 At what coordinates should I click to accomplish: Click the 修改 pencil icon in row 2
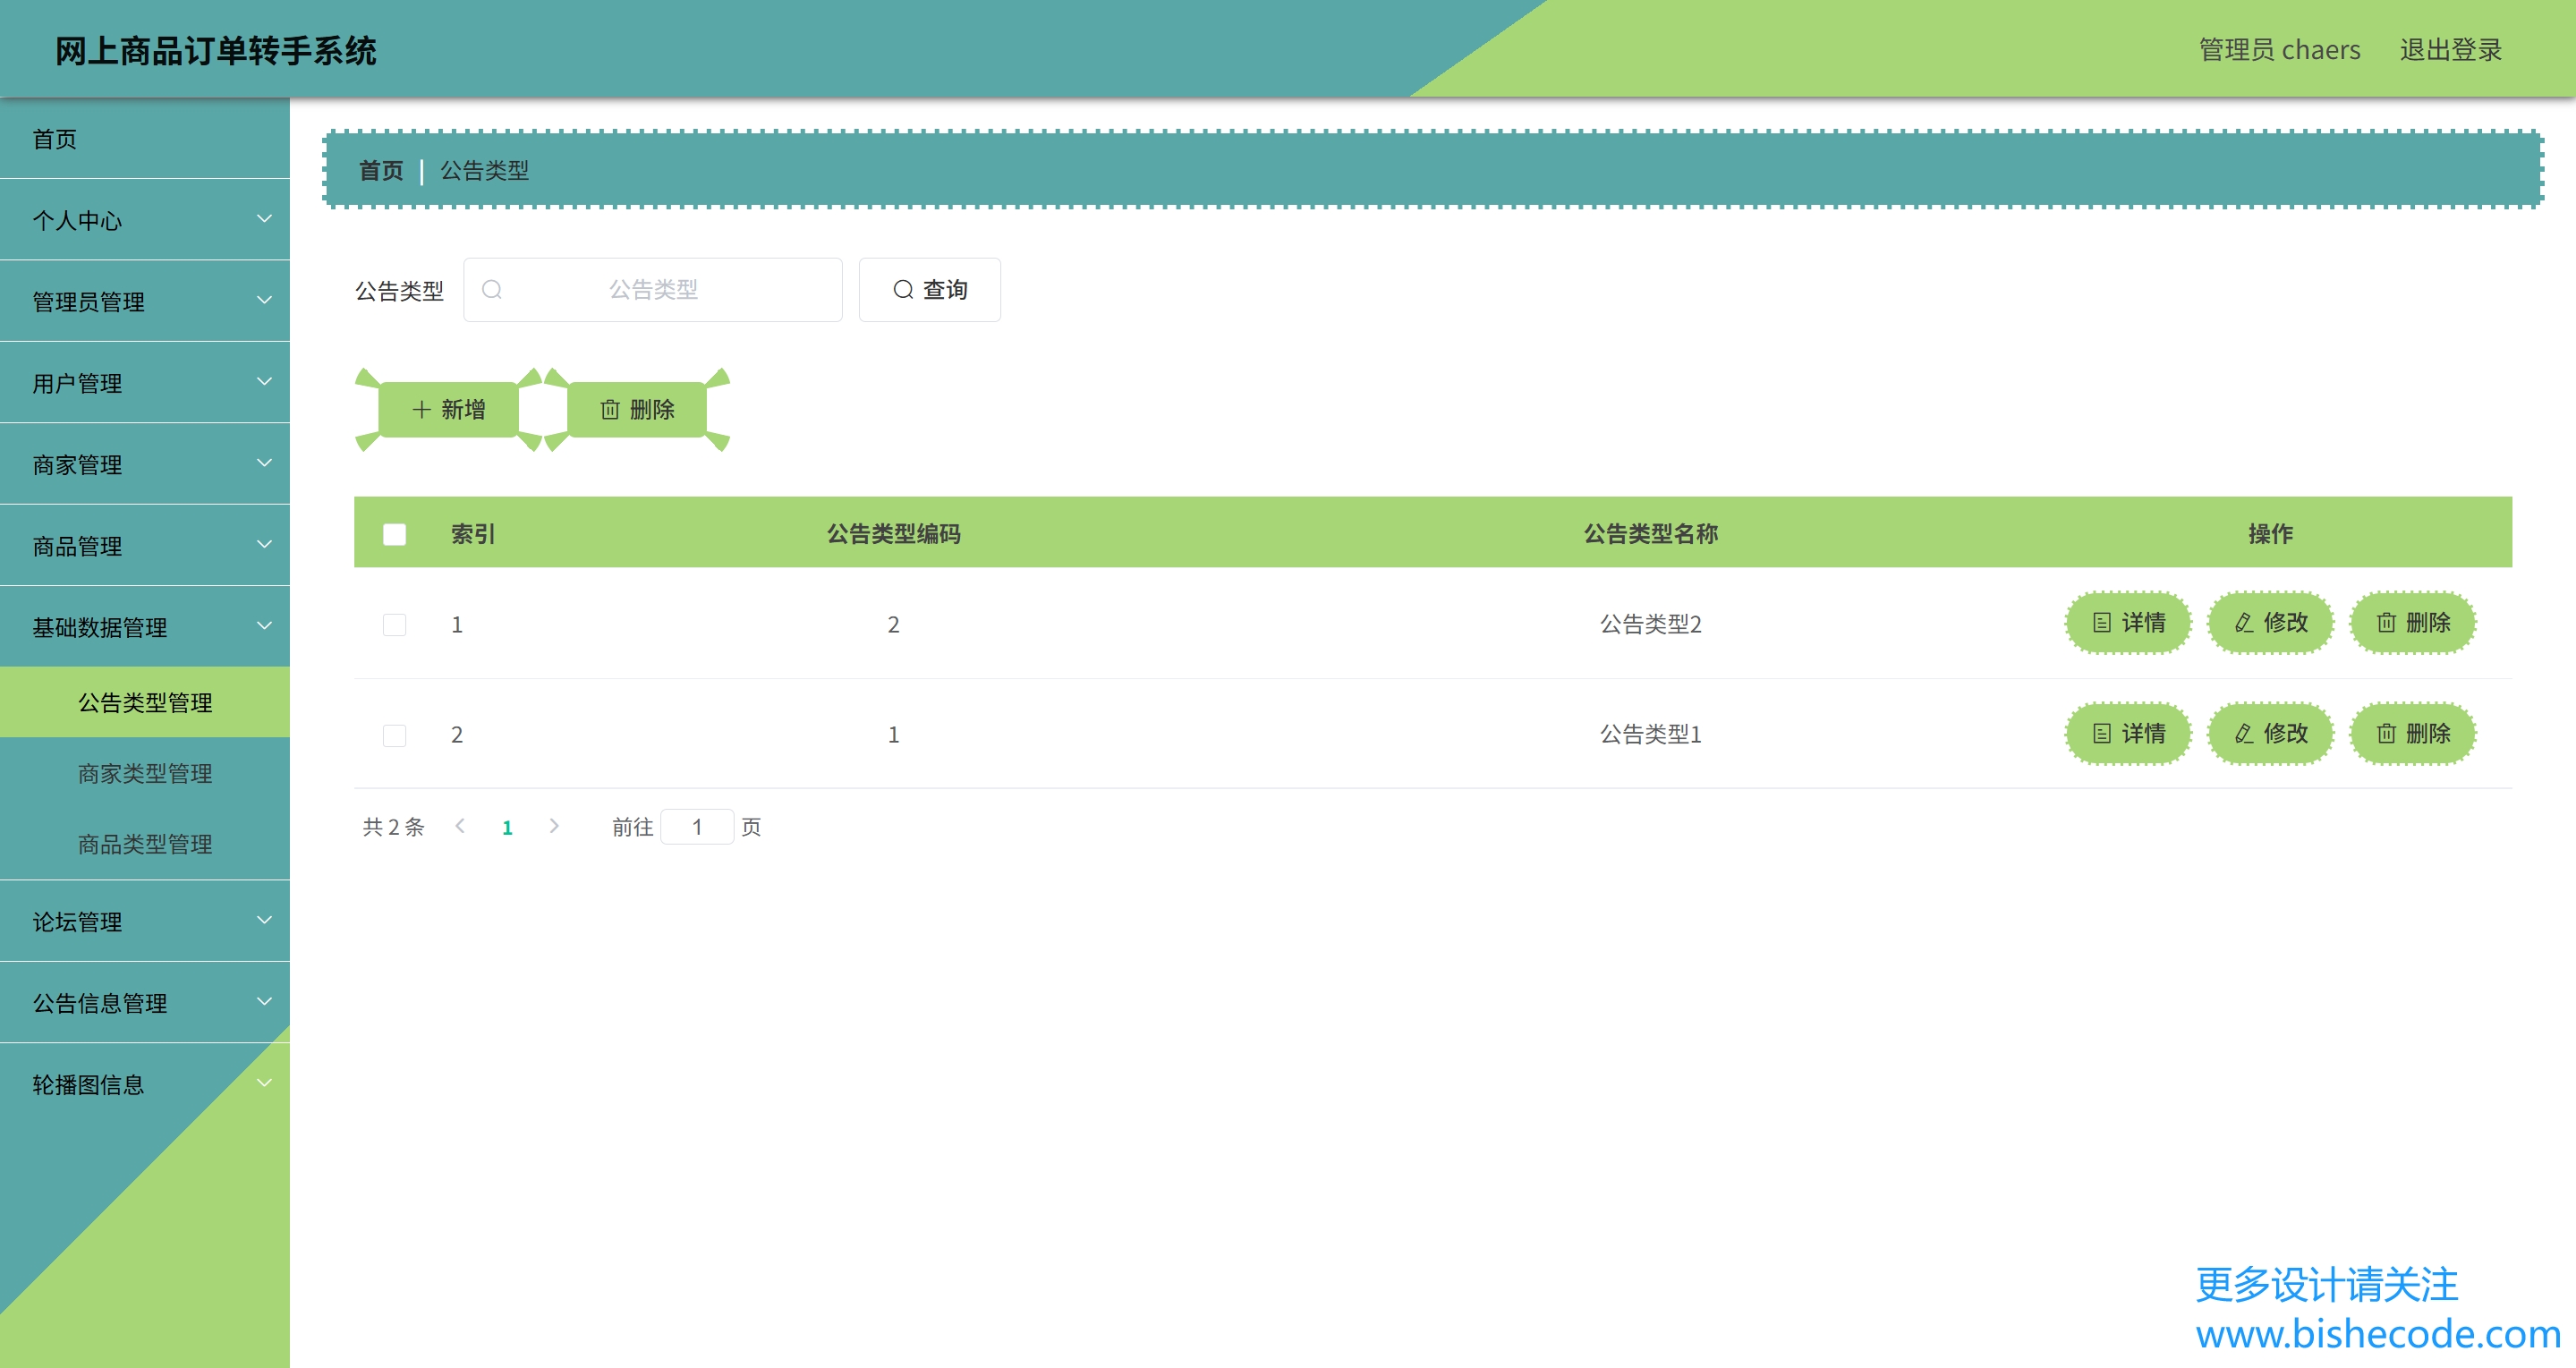2243,734
